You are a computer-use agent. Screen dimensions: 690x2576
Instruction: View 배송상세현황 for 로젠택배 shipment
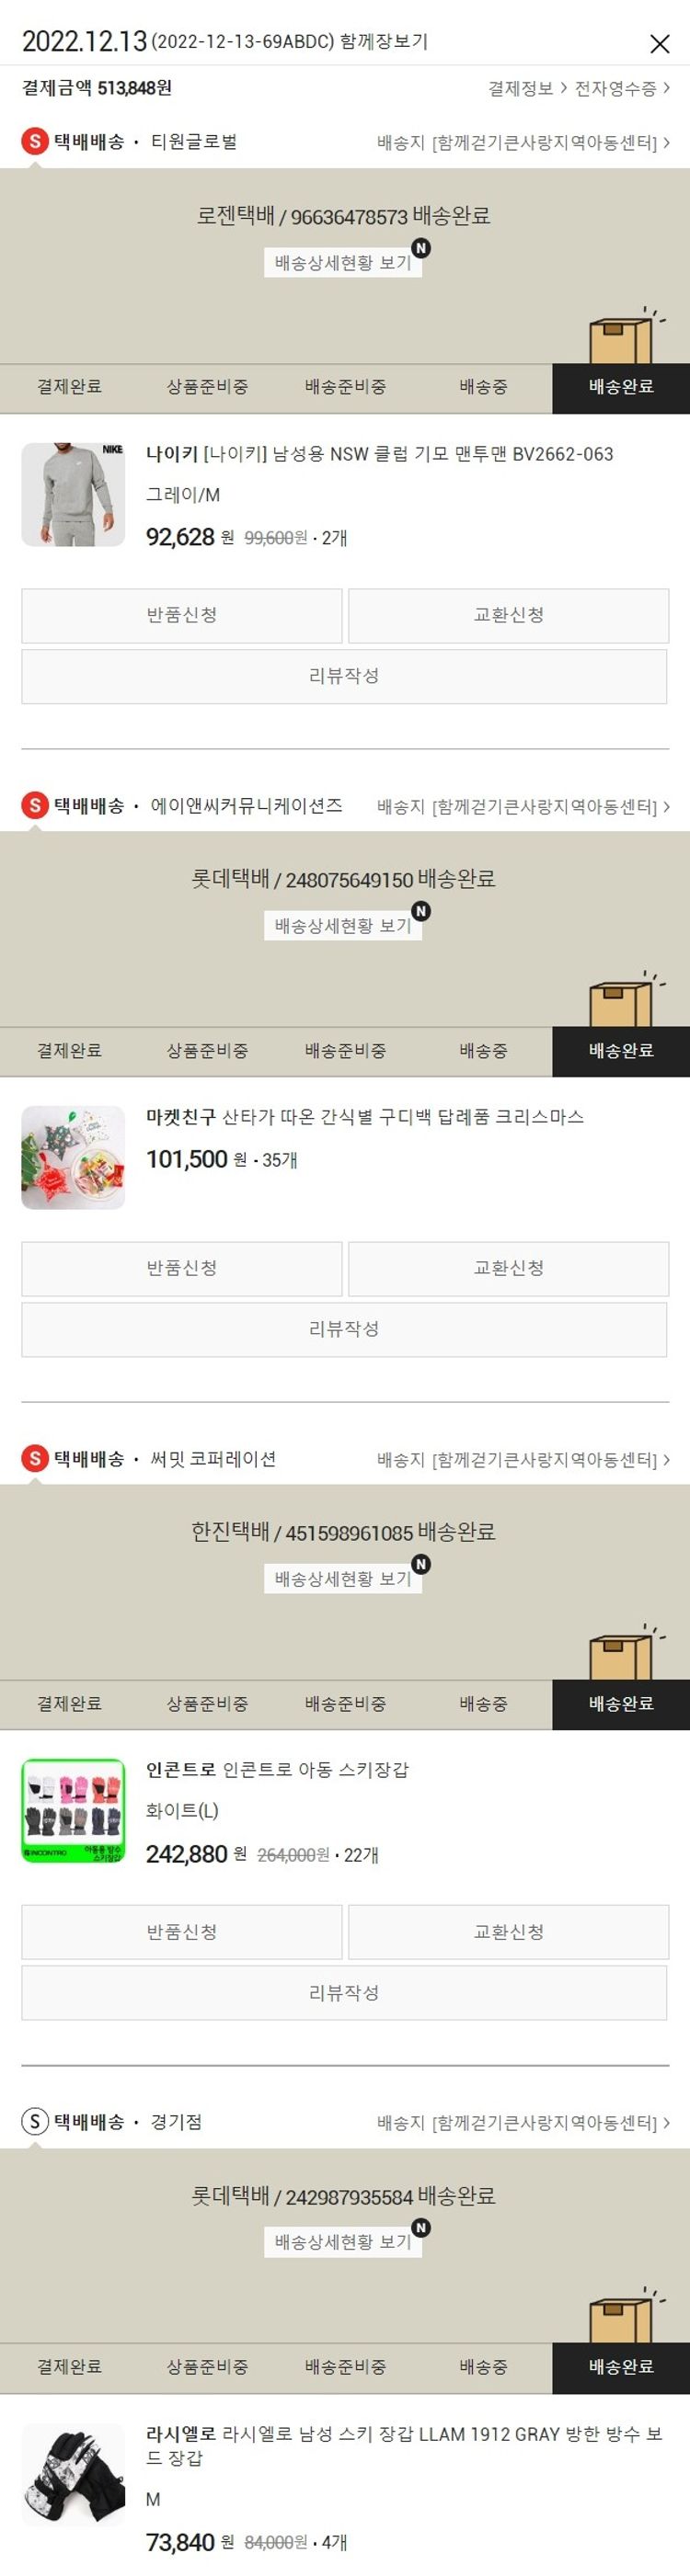coord(343,262)
